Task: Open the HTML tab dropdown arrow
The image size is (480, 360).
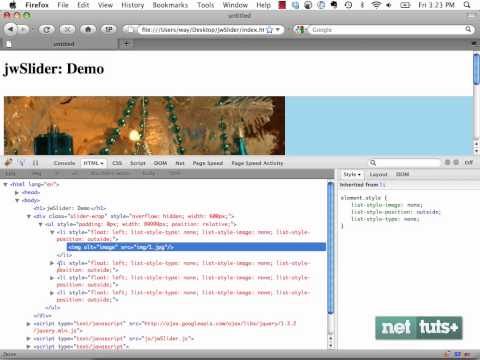Action: click(x=102, y=163)
